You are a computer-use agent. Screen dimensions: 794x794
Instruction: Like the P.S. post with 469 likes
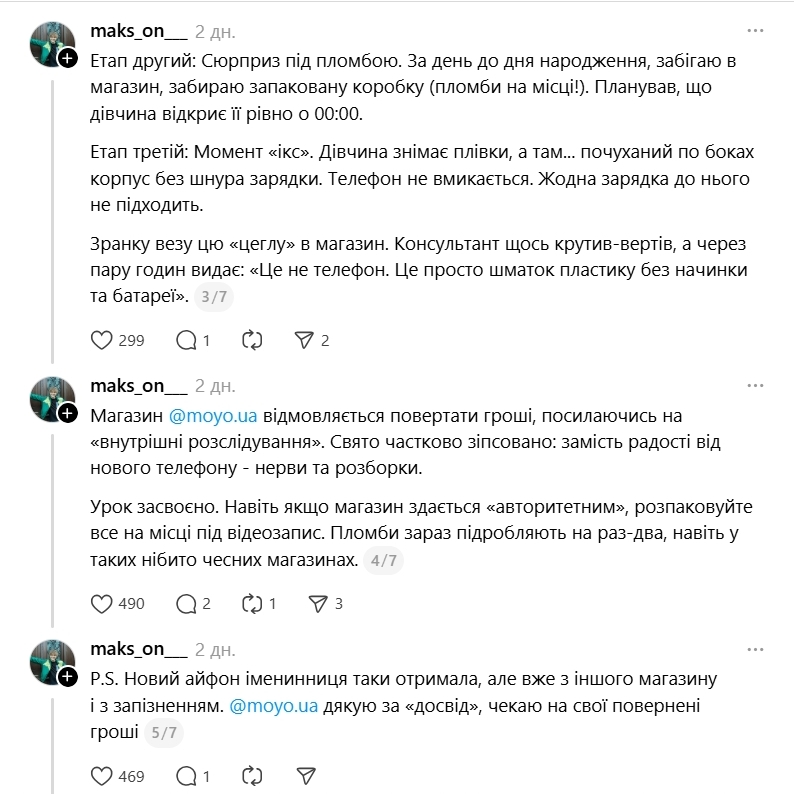click(x=102, y=775)
